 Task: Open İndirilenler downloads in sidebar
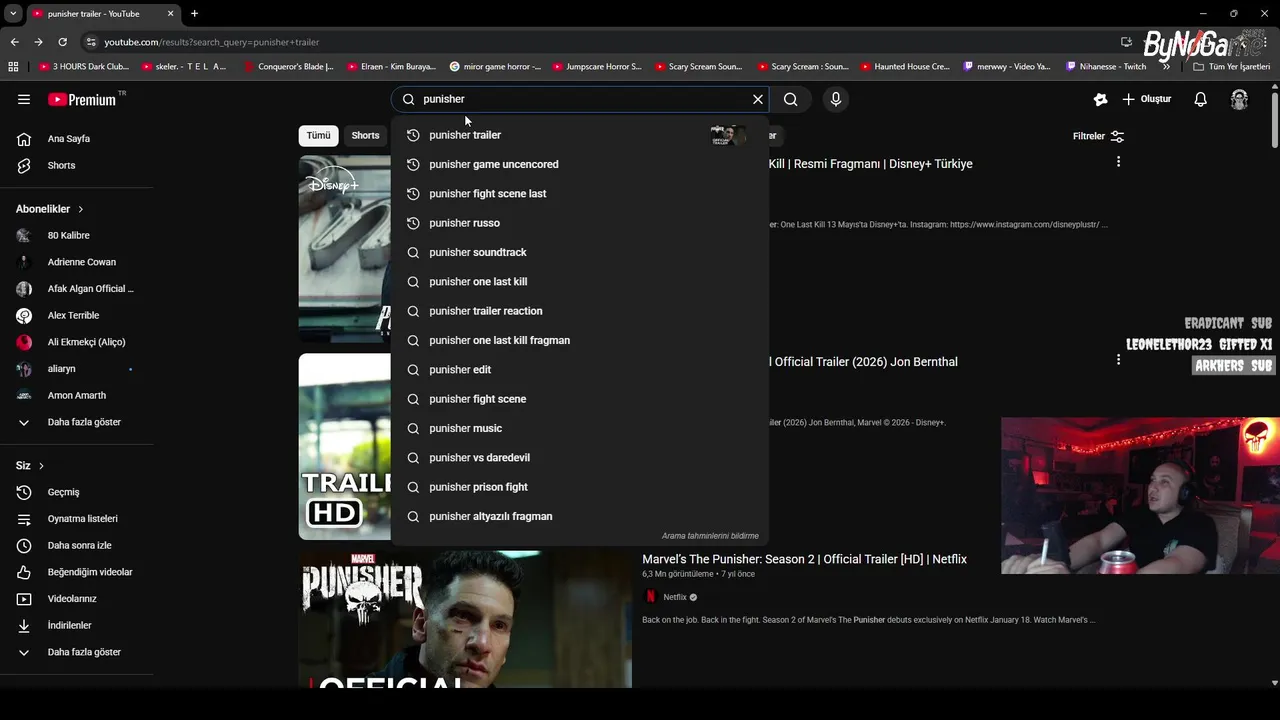coord(76,625)
